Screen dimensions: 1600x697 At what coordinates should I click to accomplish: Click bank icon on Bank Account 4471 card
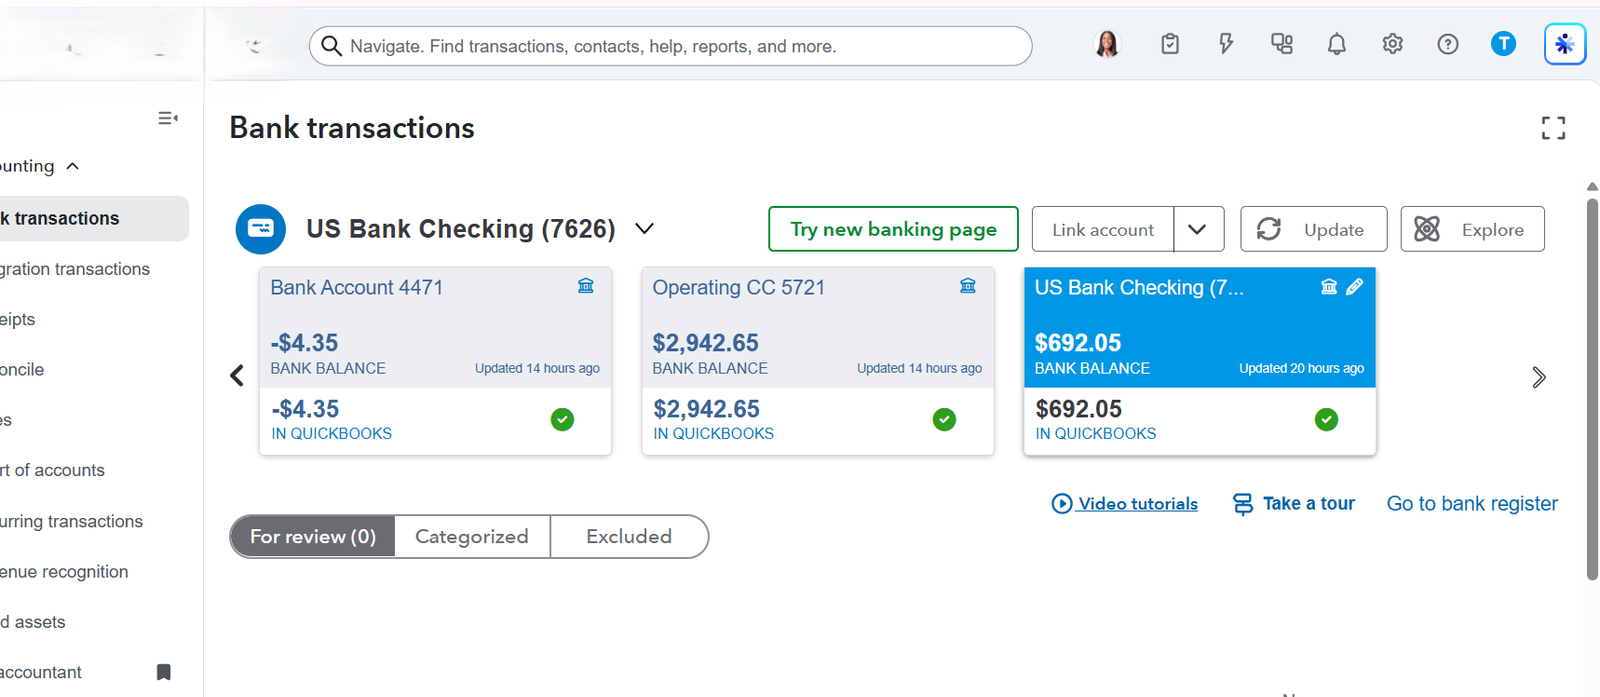[586, 286]
